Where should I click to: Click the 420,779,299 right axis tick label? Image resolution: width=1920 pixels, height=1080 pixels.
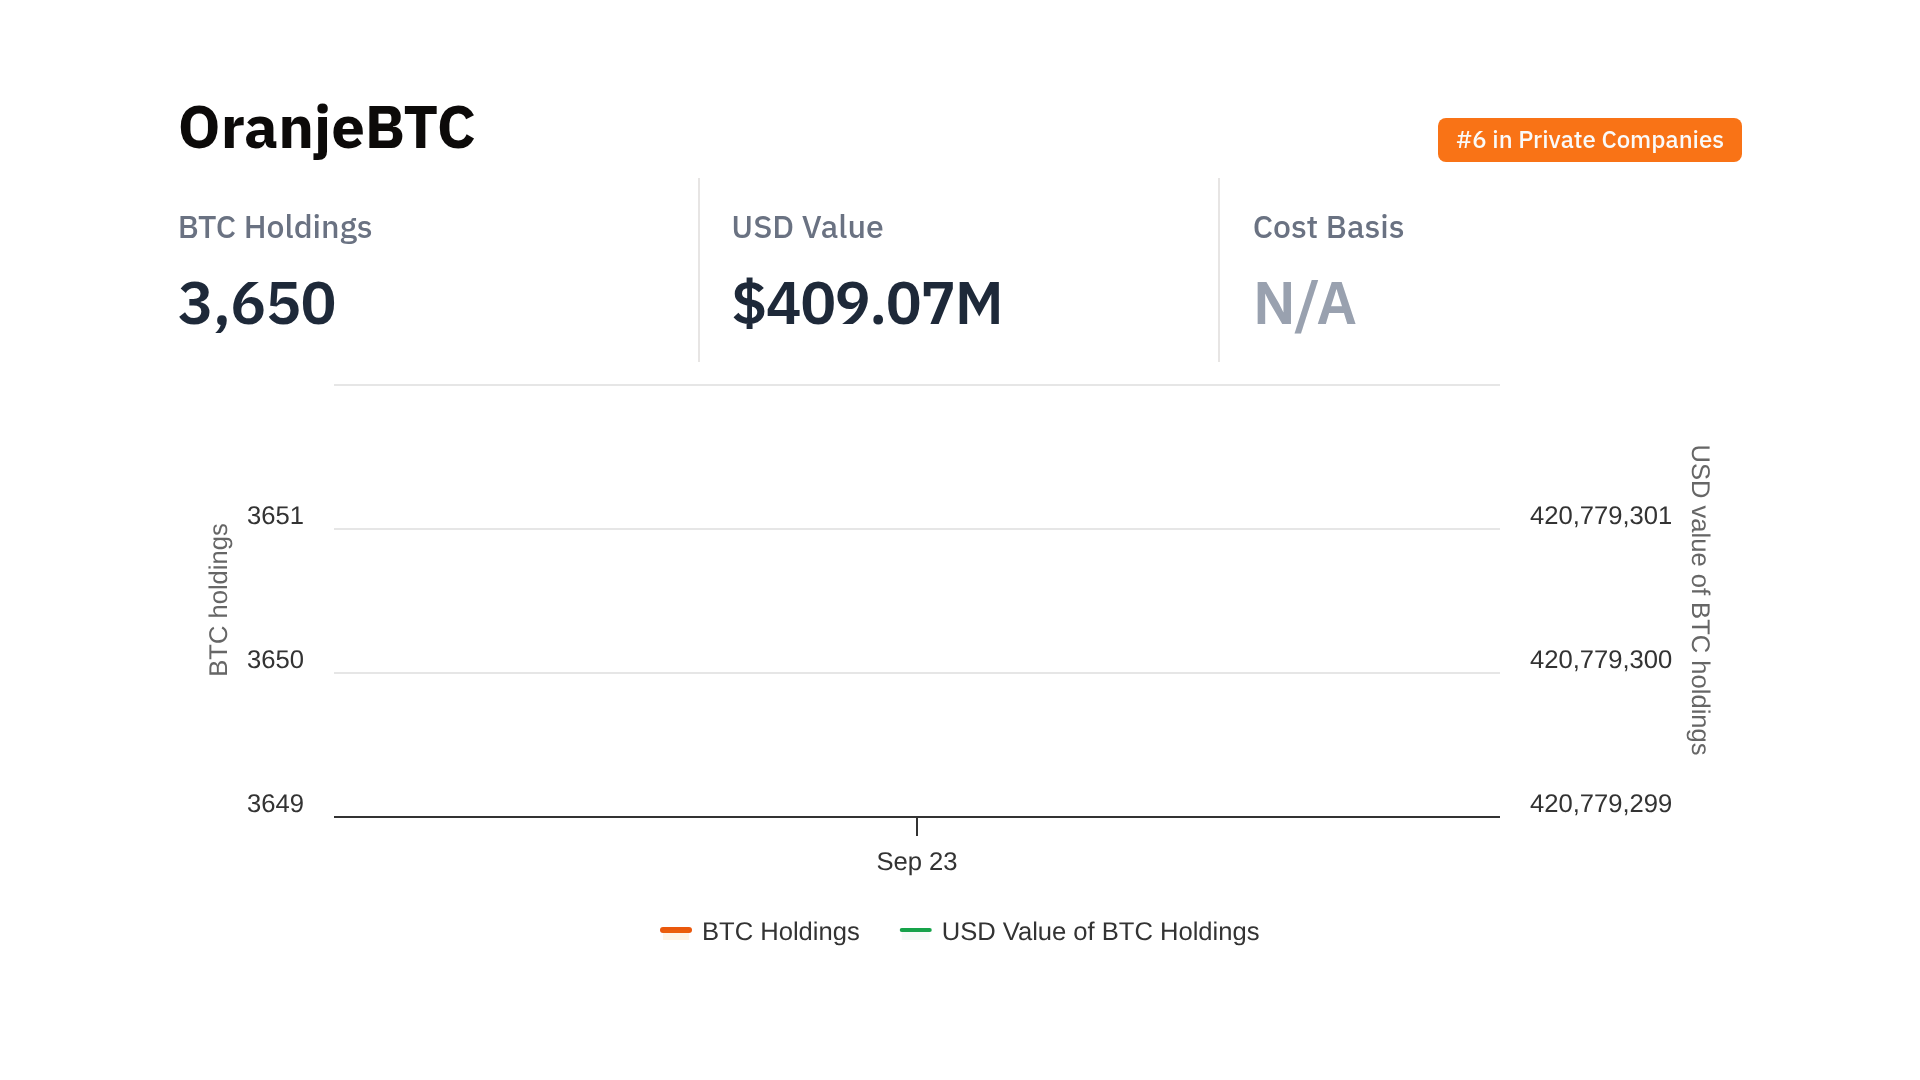point(1600,803)
